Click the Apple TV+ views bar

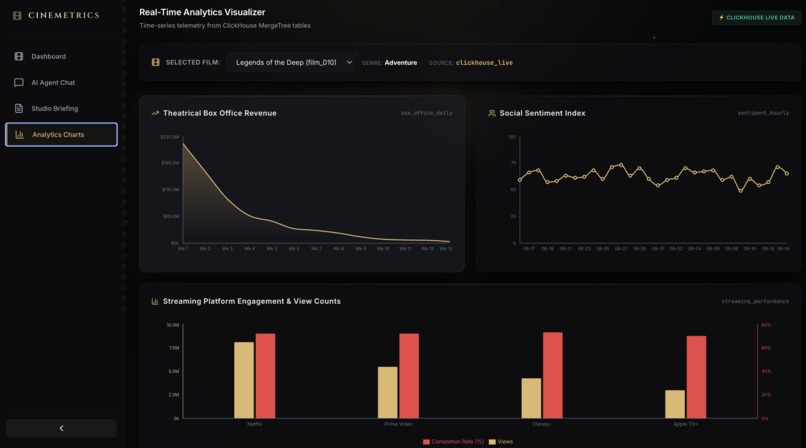pos(675,404)
